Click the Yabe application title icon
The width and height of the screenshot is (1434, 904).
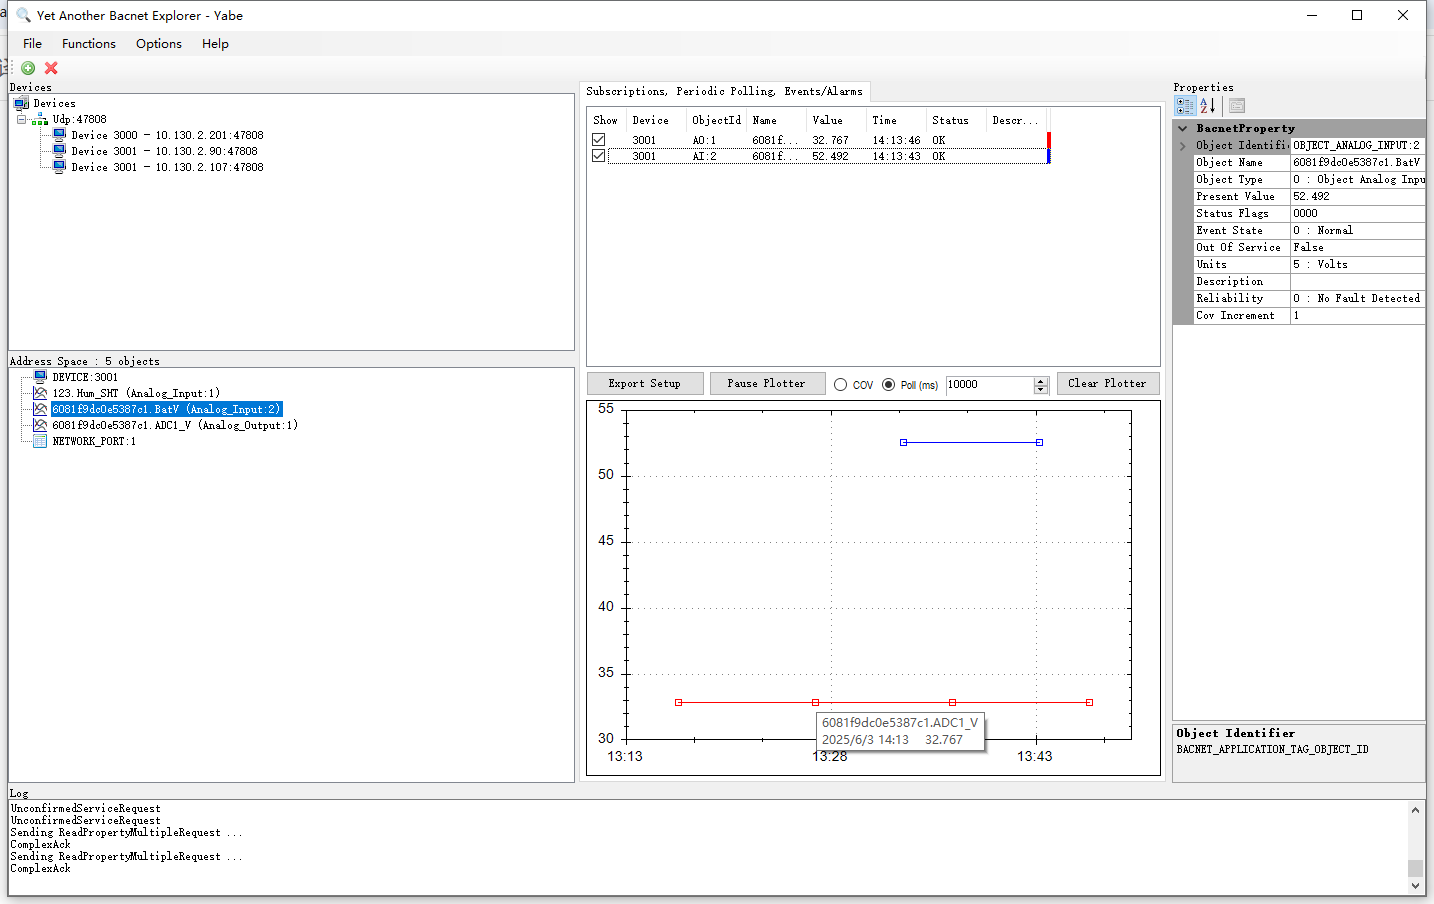(23, 15)
